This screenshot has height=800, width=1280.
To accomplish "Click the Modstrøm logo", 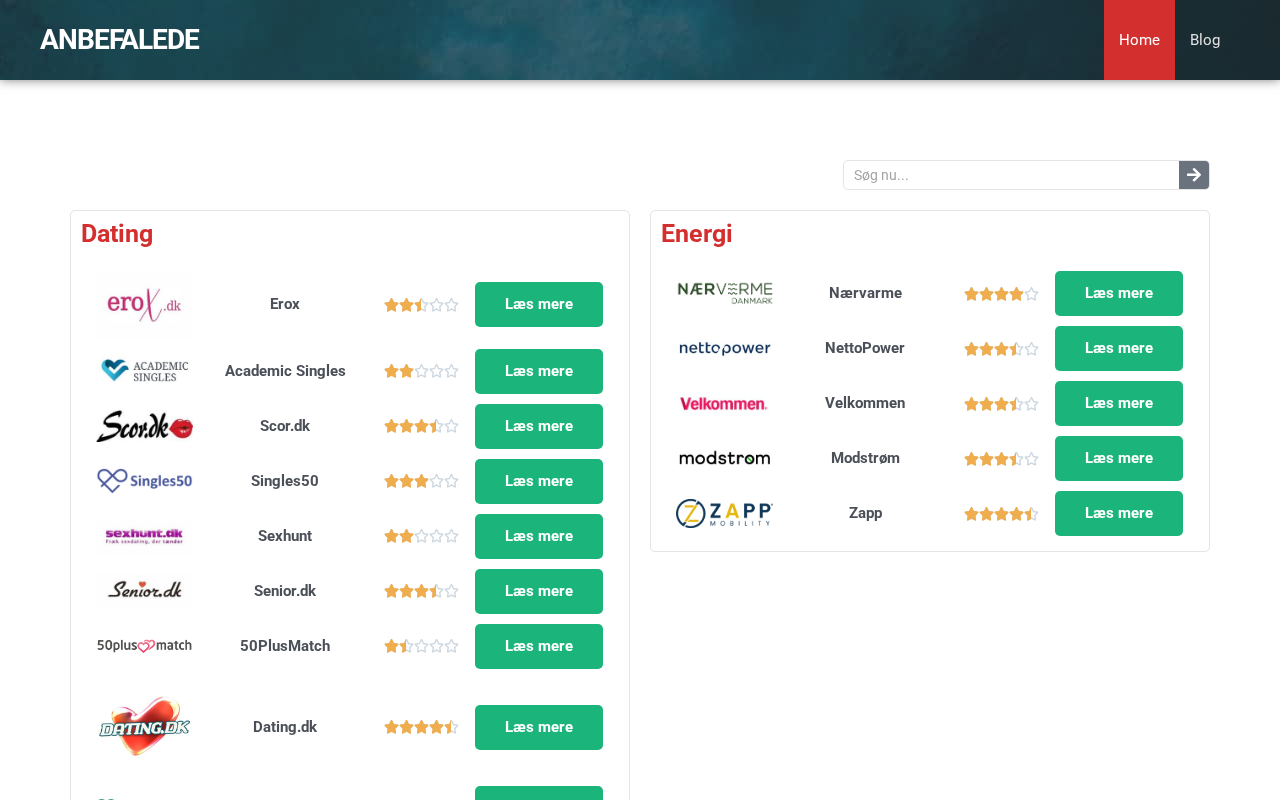I will (x=724, y=459).
